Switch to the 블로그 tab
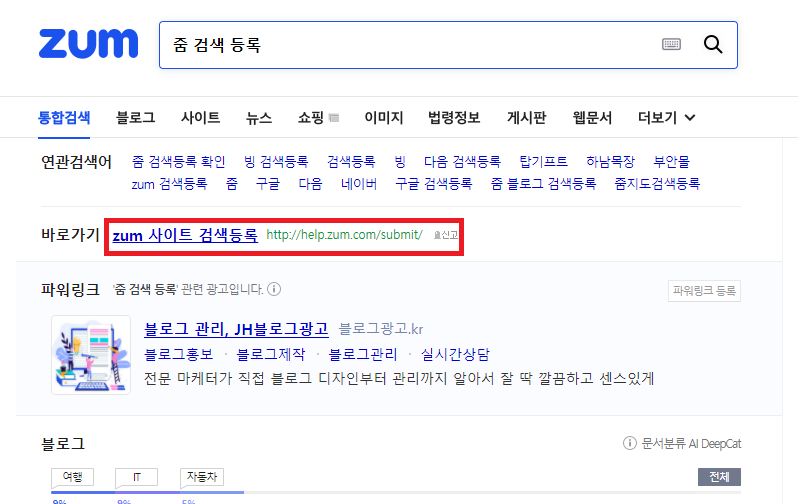The image size is (798, 504). 135,118
